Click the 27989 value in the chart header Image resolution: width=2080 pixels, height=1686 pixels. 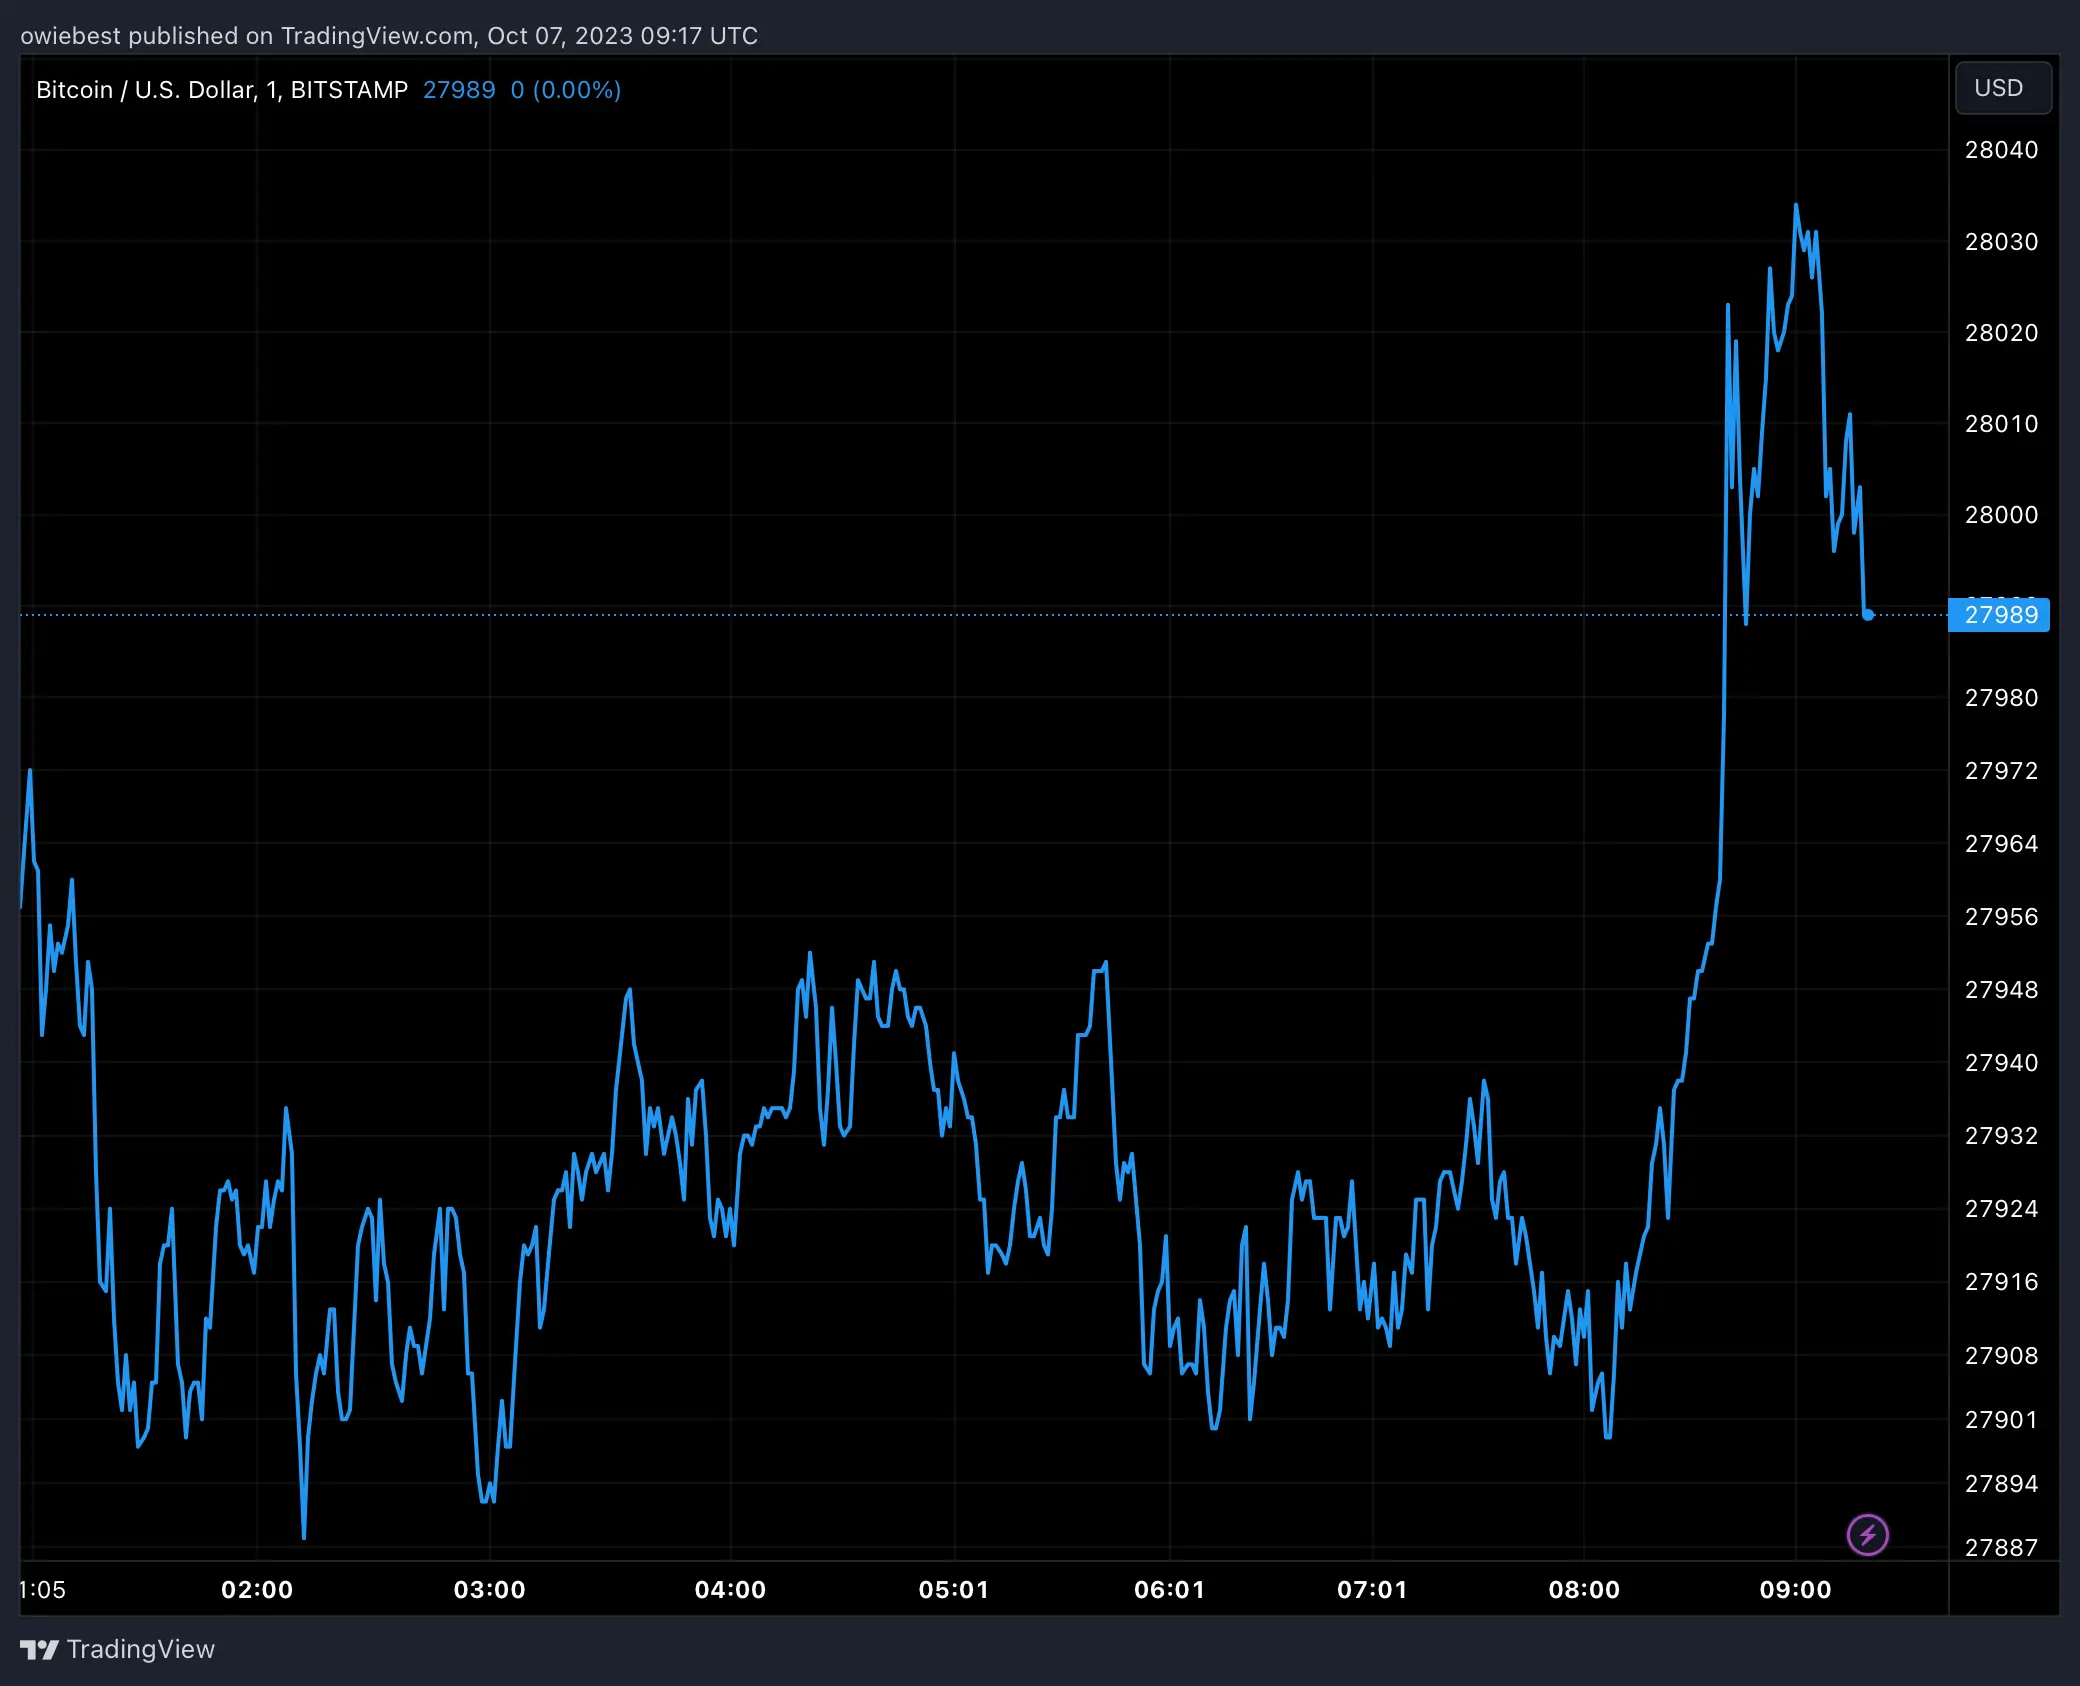tap(459, 90)
